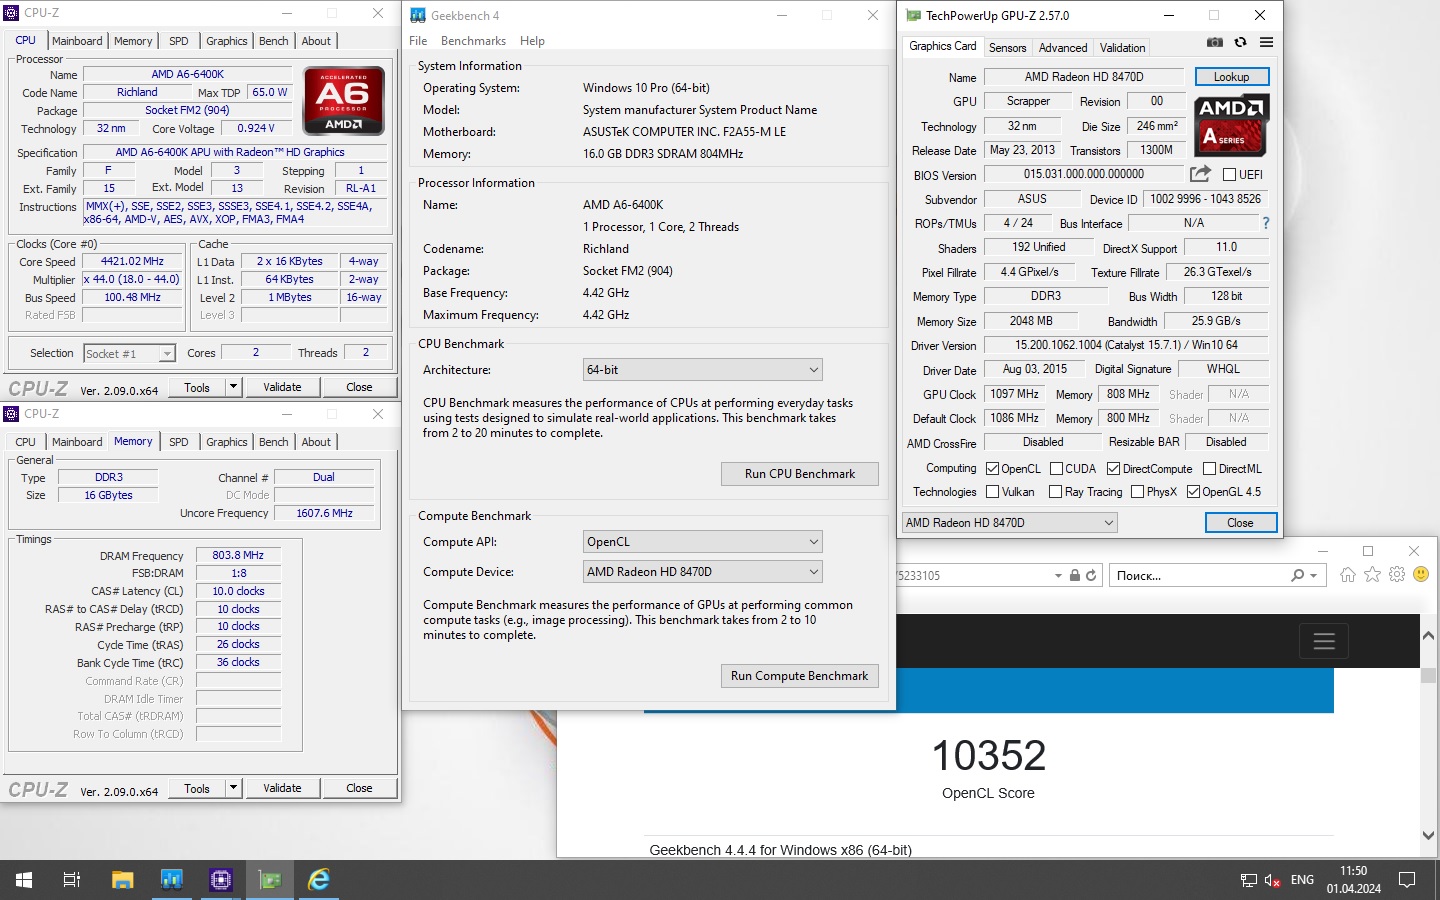The height and width of the screenshot is (900, 1440).
Task: Click Geekbench taskbar icon
Action: pos(171,880)
